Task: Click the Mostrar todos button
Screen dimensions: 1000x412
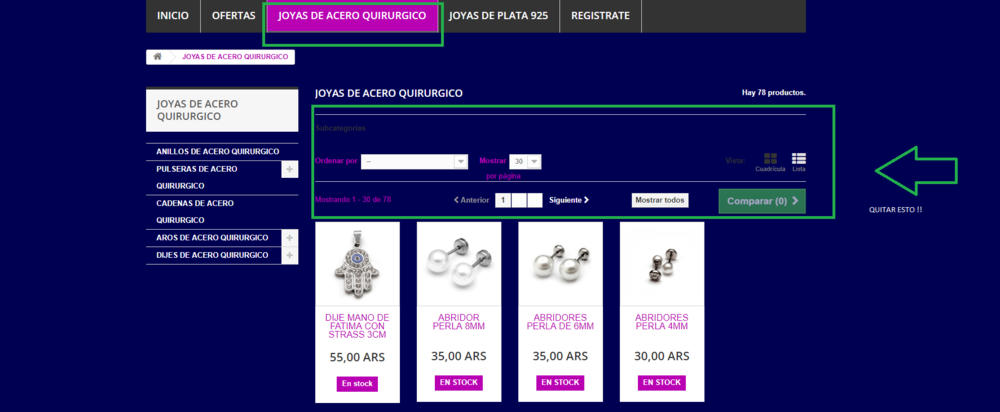Action: [660, 200]
